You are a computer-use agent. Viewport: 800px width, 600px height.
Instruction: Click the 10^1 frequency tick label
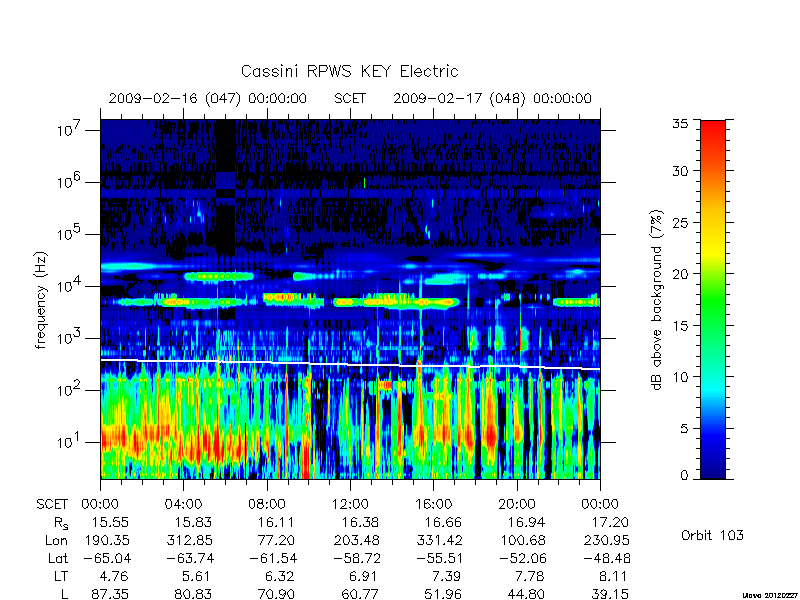click(68, 440)
